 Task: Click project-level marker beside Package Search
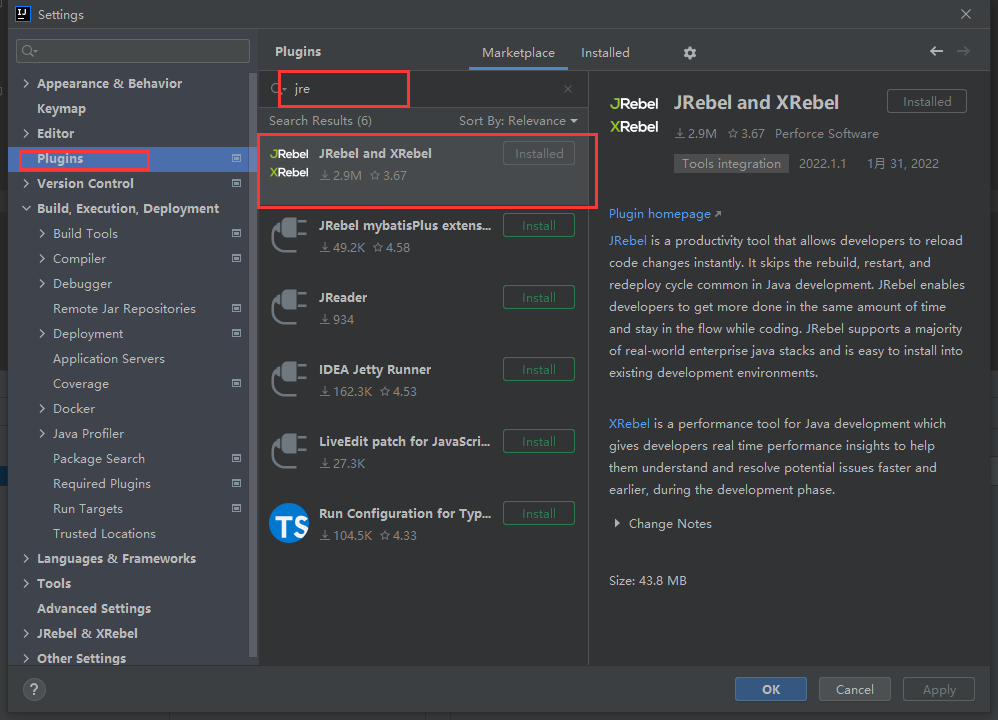coord(236,458)
